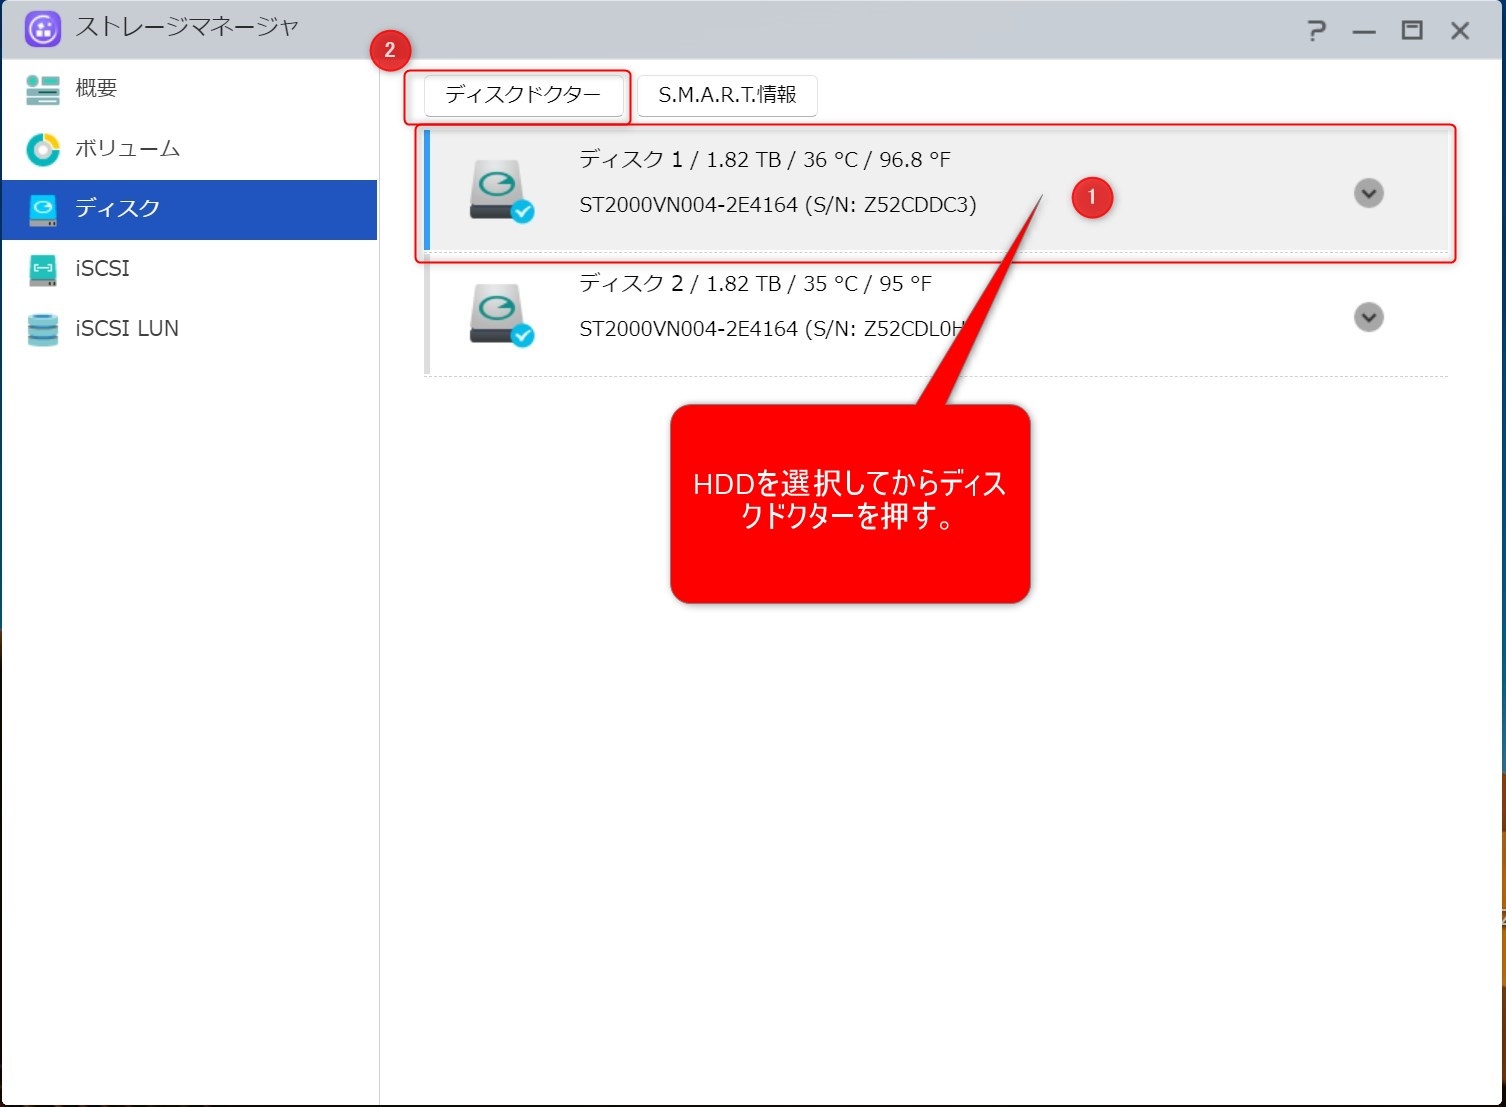Click the Storage Manager app icon in title bar
The image size is (1506, 1107).
coord(42,29)
